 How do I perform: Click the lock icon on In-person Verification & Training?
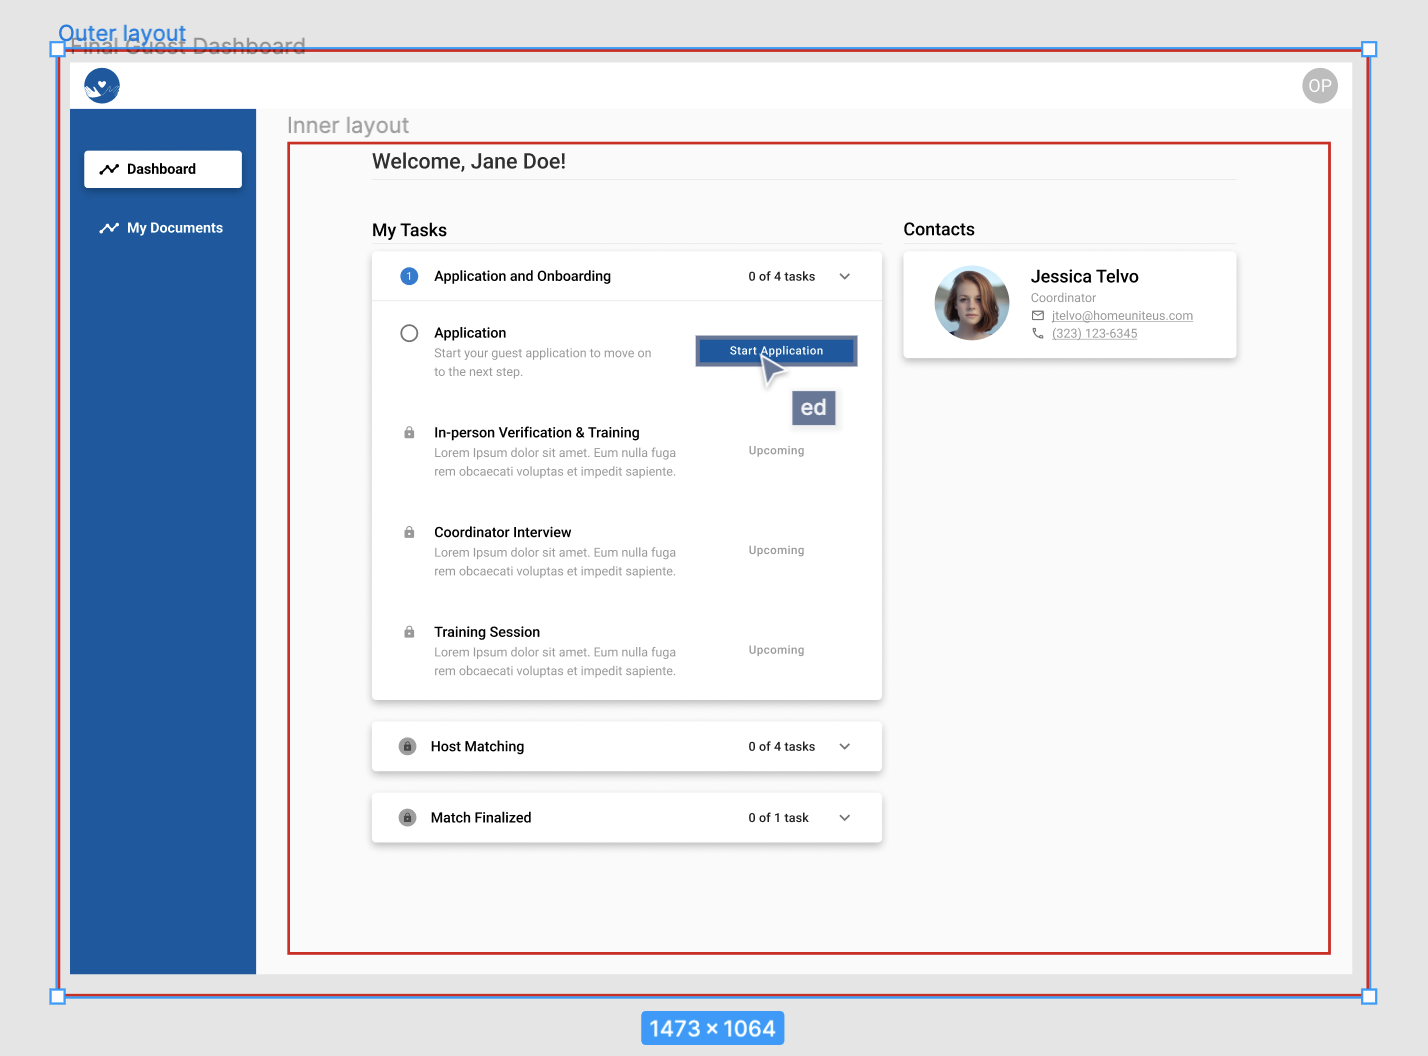click(408, 432)
